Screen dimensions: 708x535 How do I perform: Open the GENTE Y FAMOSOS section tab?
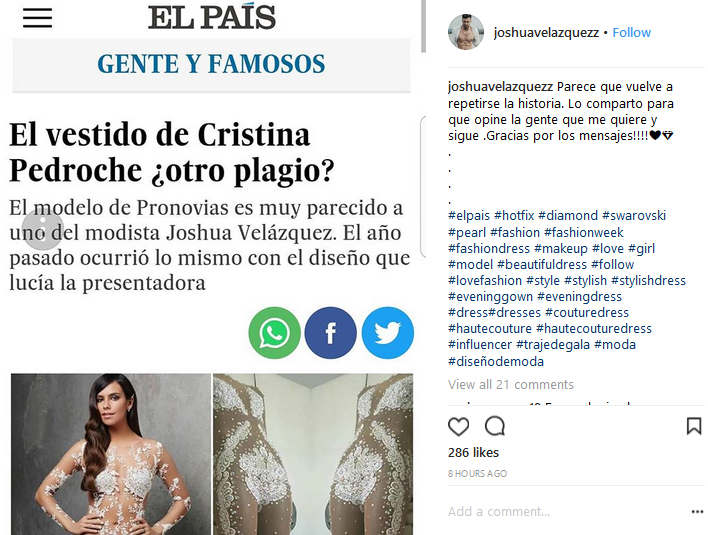pos(211,64)
